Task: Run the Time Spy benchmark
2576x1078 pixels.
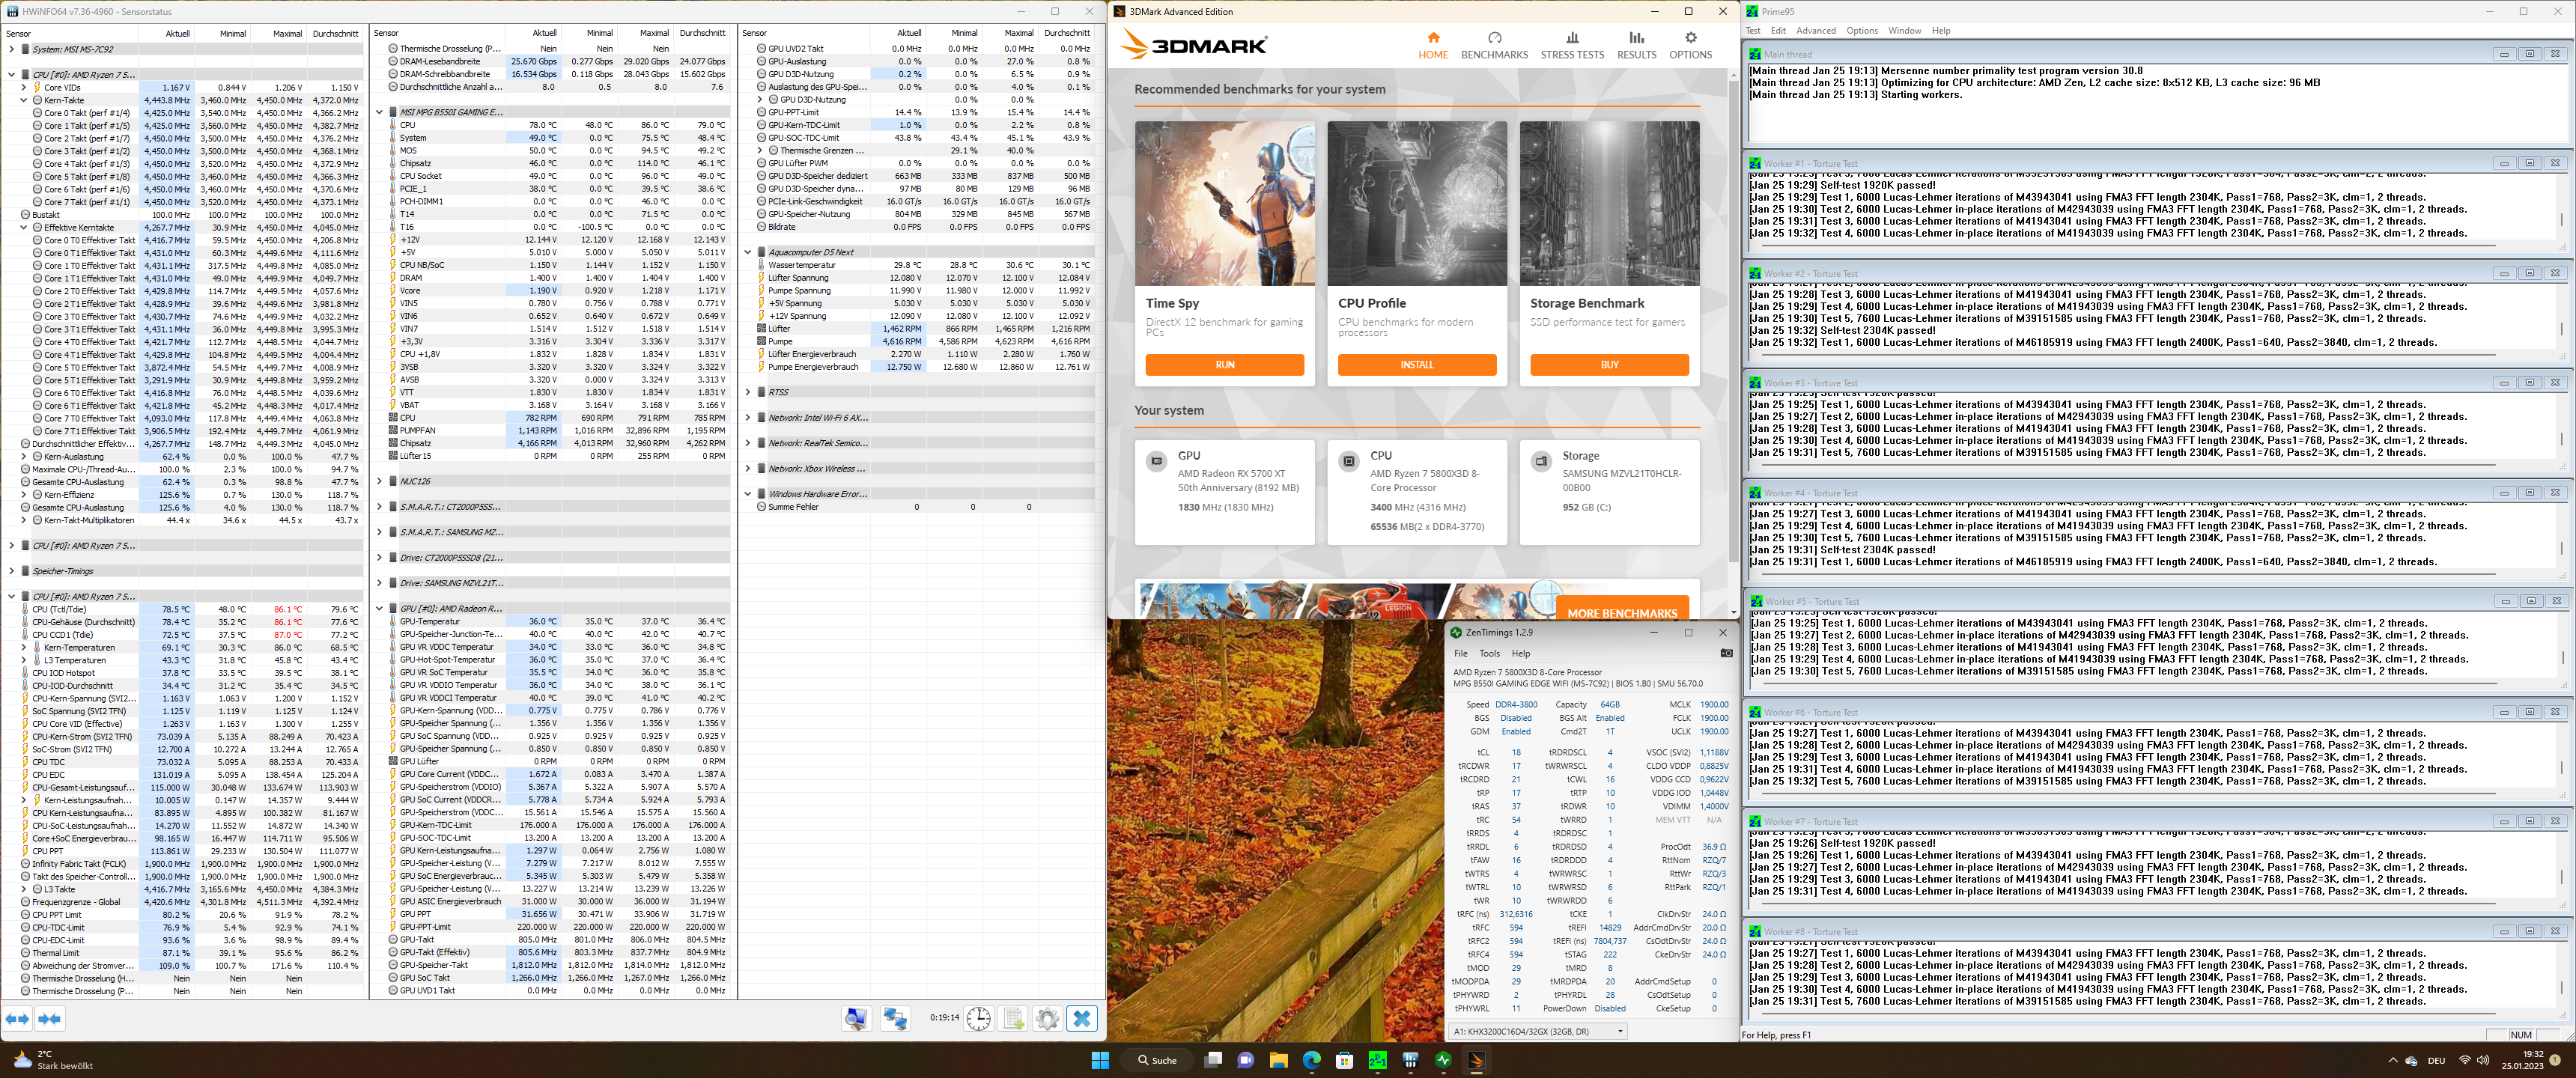Action: (1224, 365)
